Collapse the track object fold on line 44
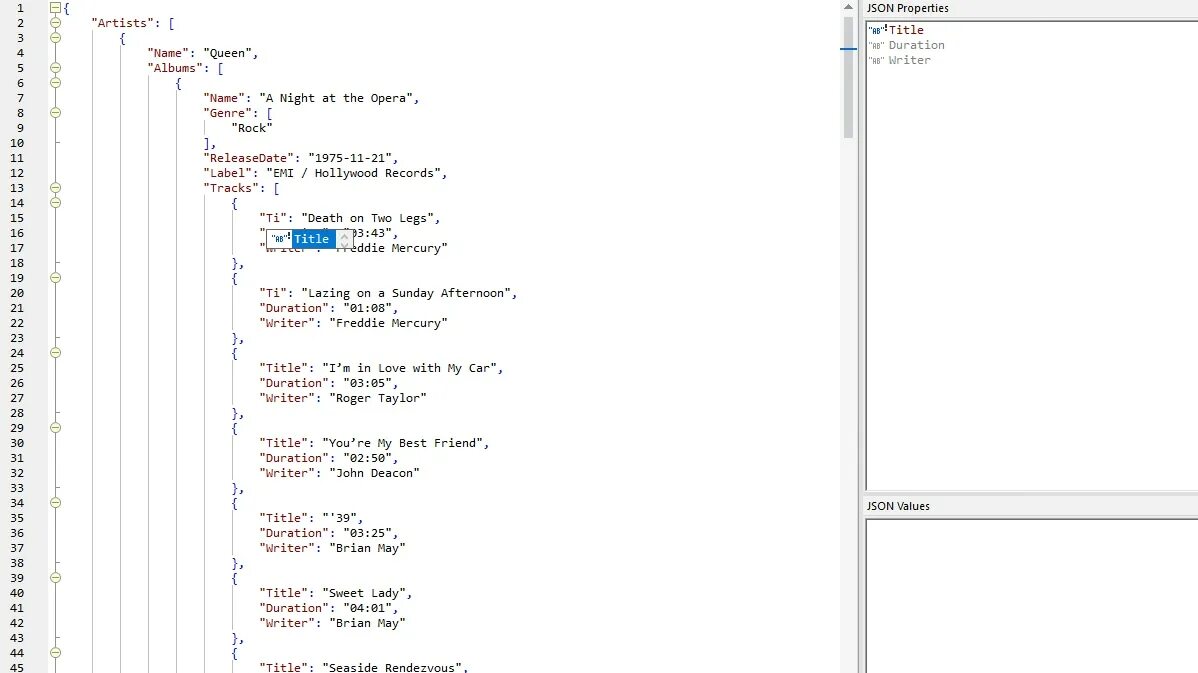Screen dimensions: 1198x673 pyautogui.click(x=55, y=652)
